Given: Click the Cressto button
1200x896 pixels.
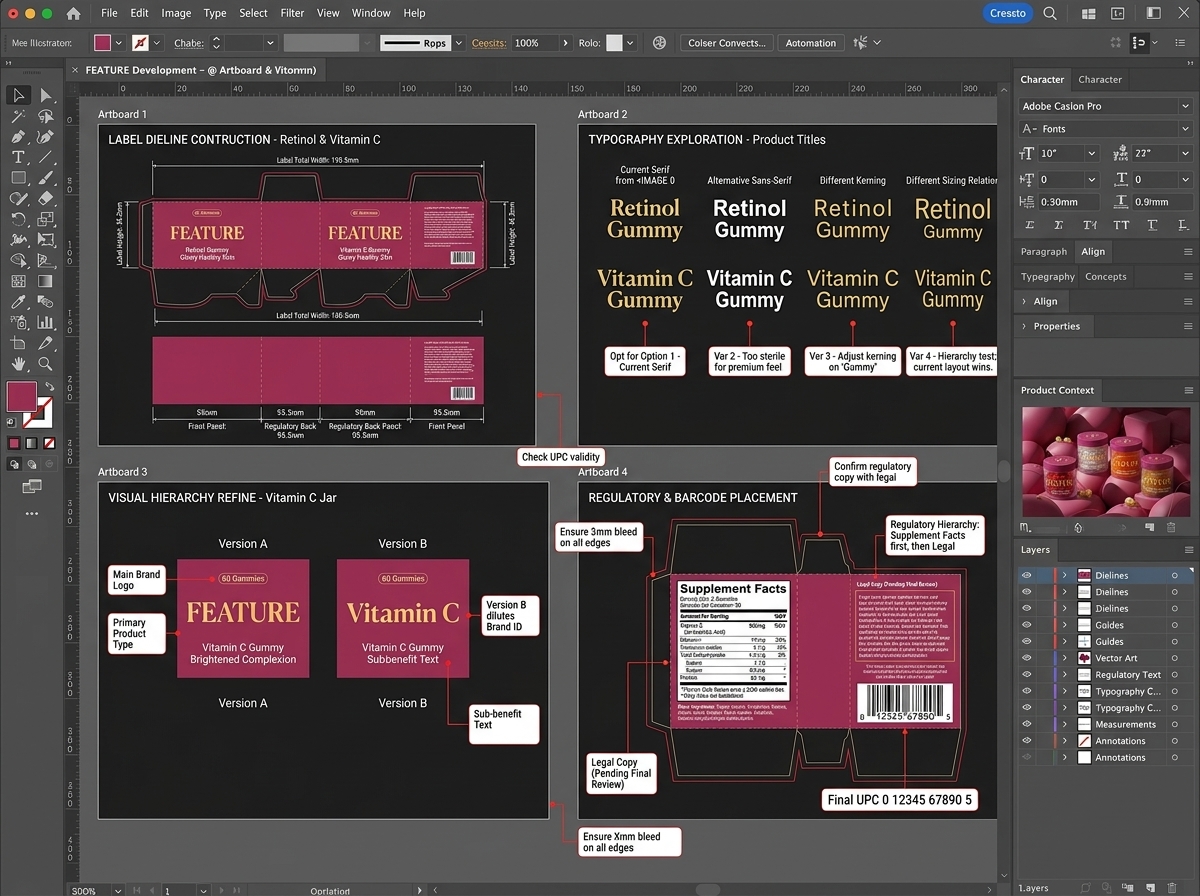Looking at the screenshot, I should pyautogui.click(x=1007, y=13).
